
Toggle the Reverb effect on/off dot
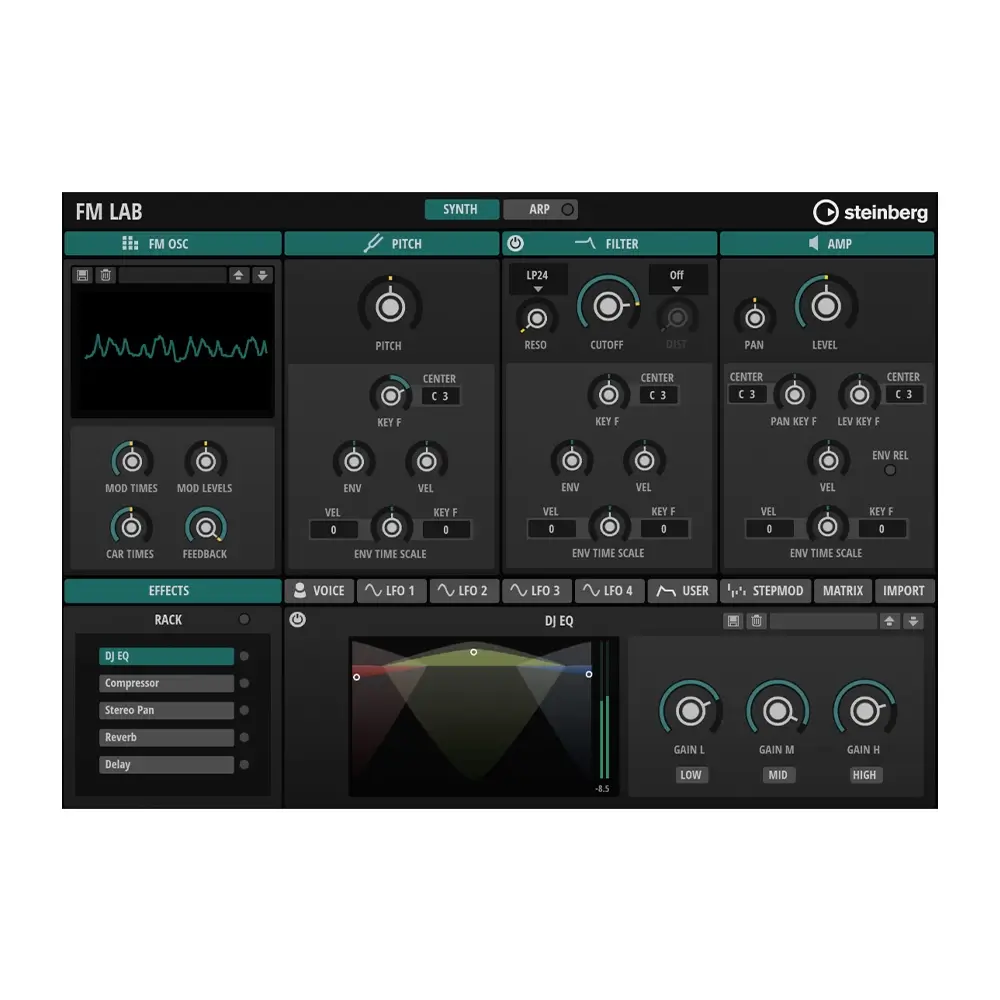coord(244,737)
